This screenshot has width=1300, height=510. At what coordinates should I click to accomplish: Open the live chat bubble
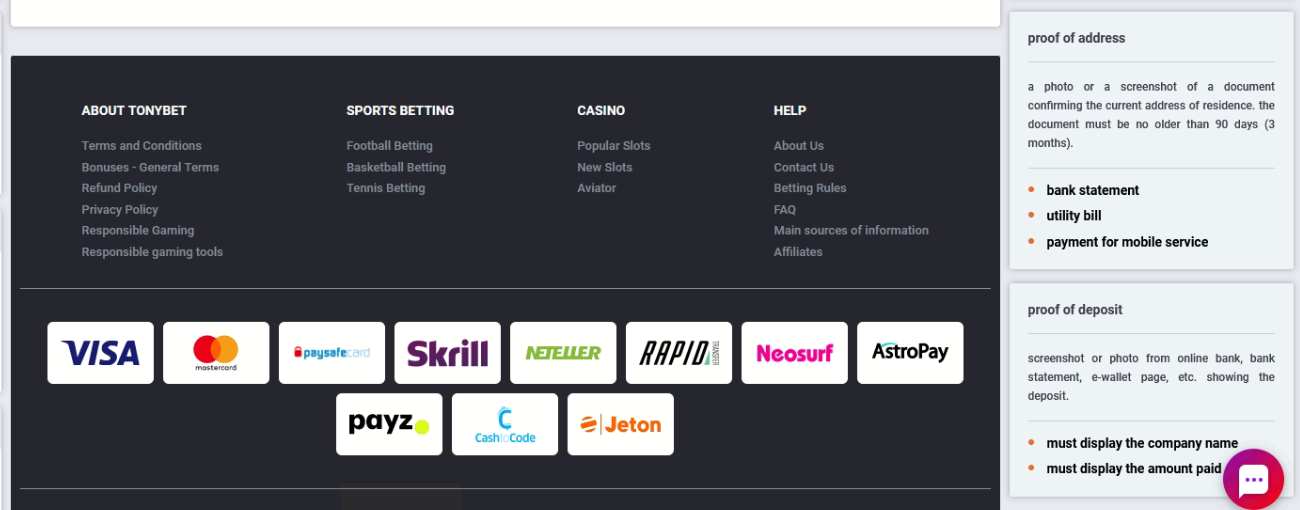click(x=1253, y=480)
